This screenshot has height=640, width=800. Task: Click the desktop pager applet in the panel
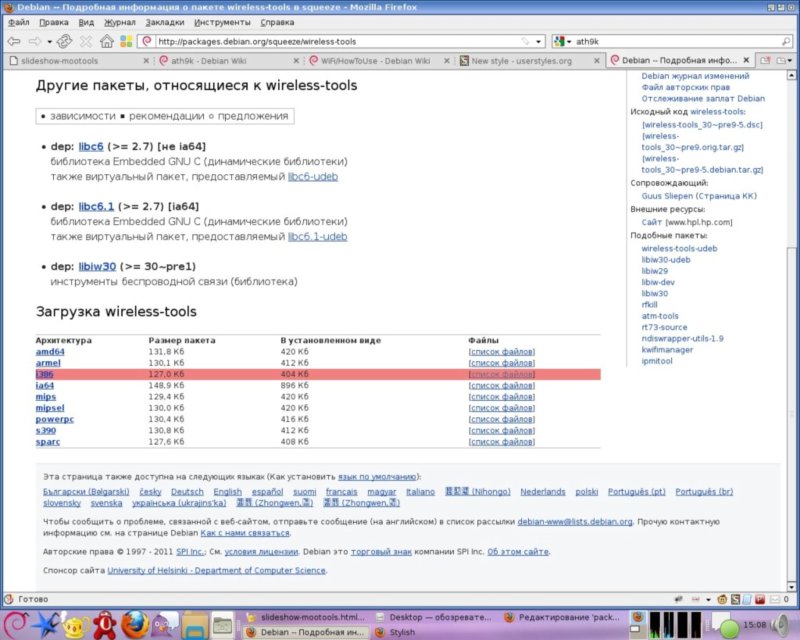coord(638,624)
